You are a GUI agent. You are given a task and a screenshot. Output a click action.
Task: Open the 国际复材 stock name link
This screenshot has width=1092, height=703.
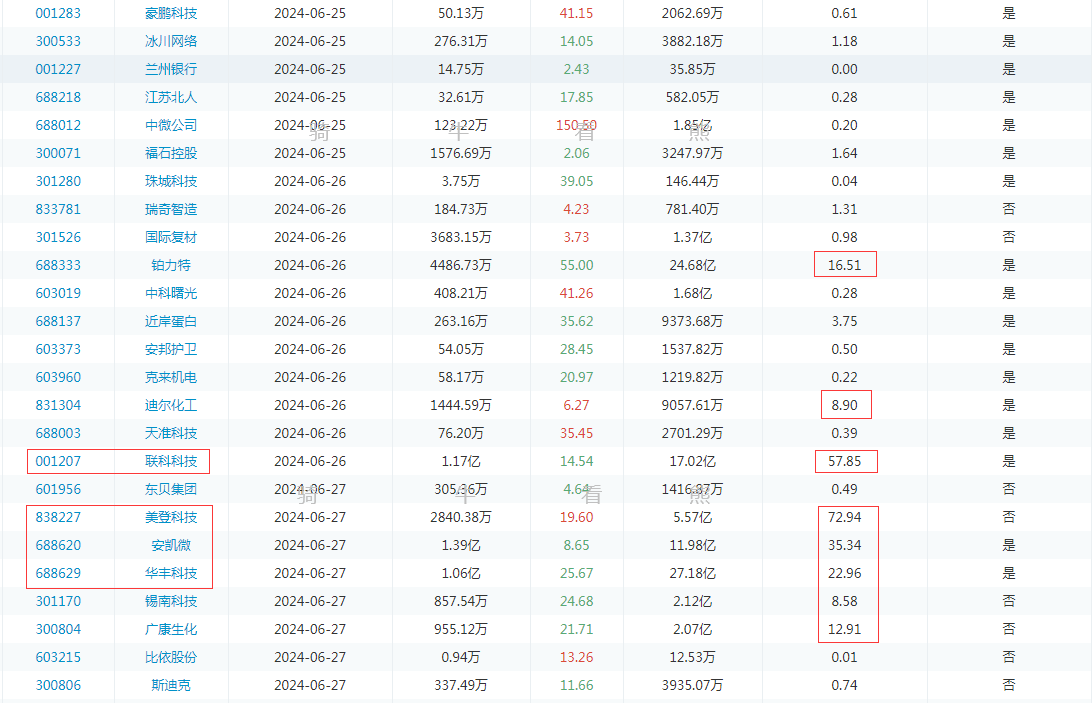[171, 237]
